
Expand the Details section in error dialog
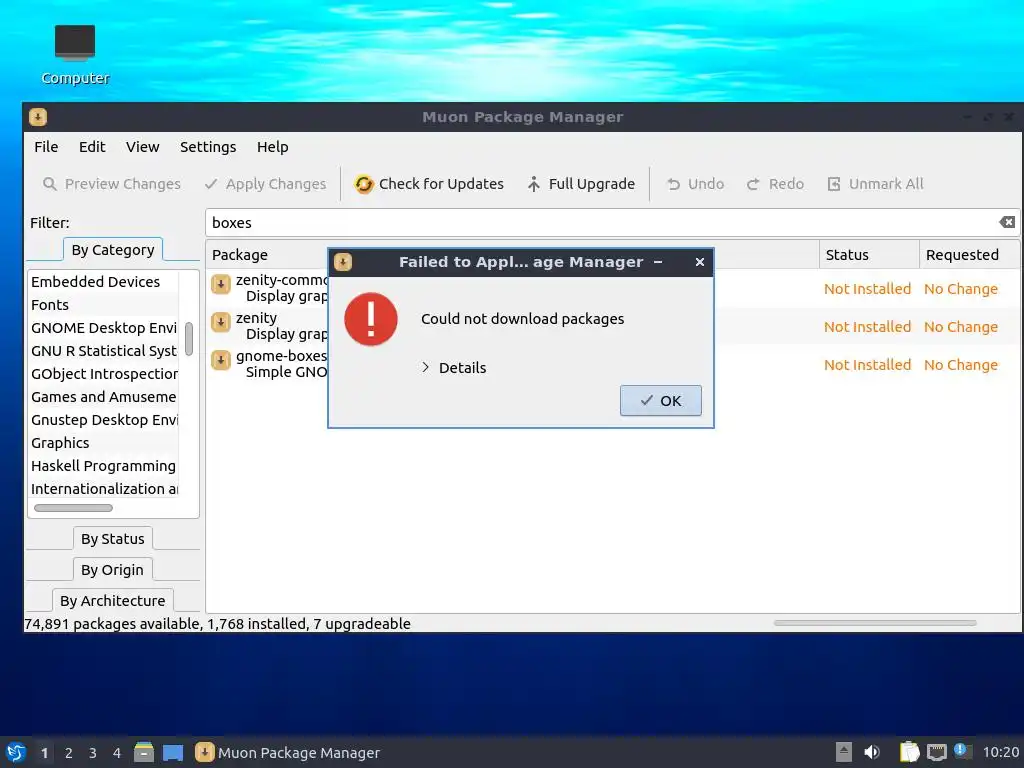(x=455, y=368)
